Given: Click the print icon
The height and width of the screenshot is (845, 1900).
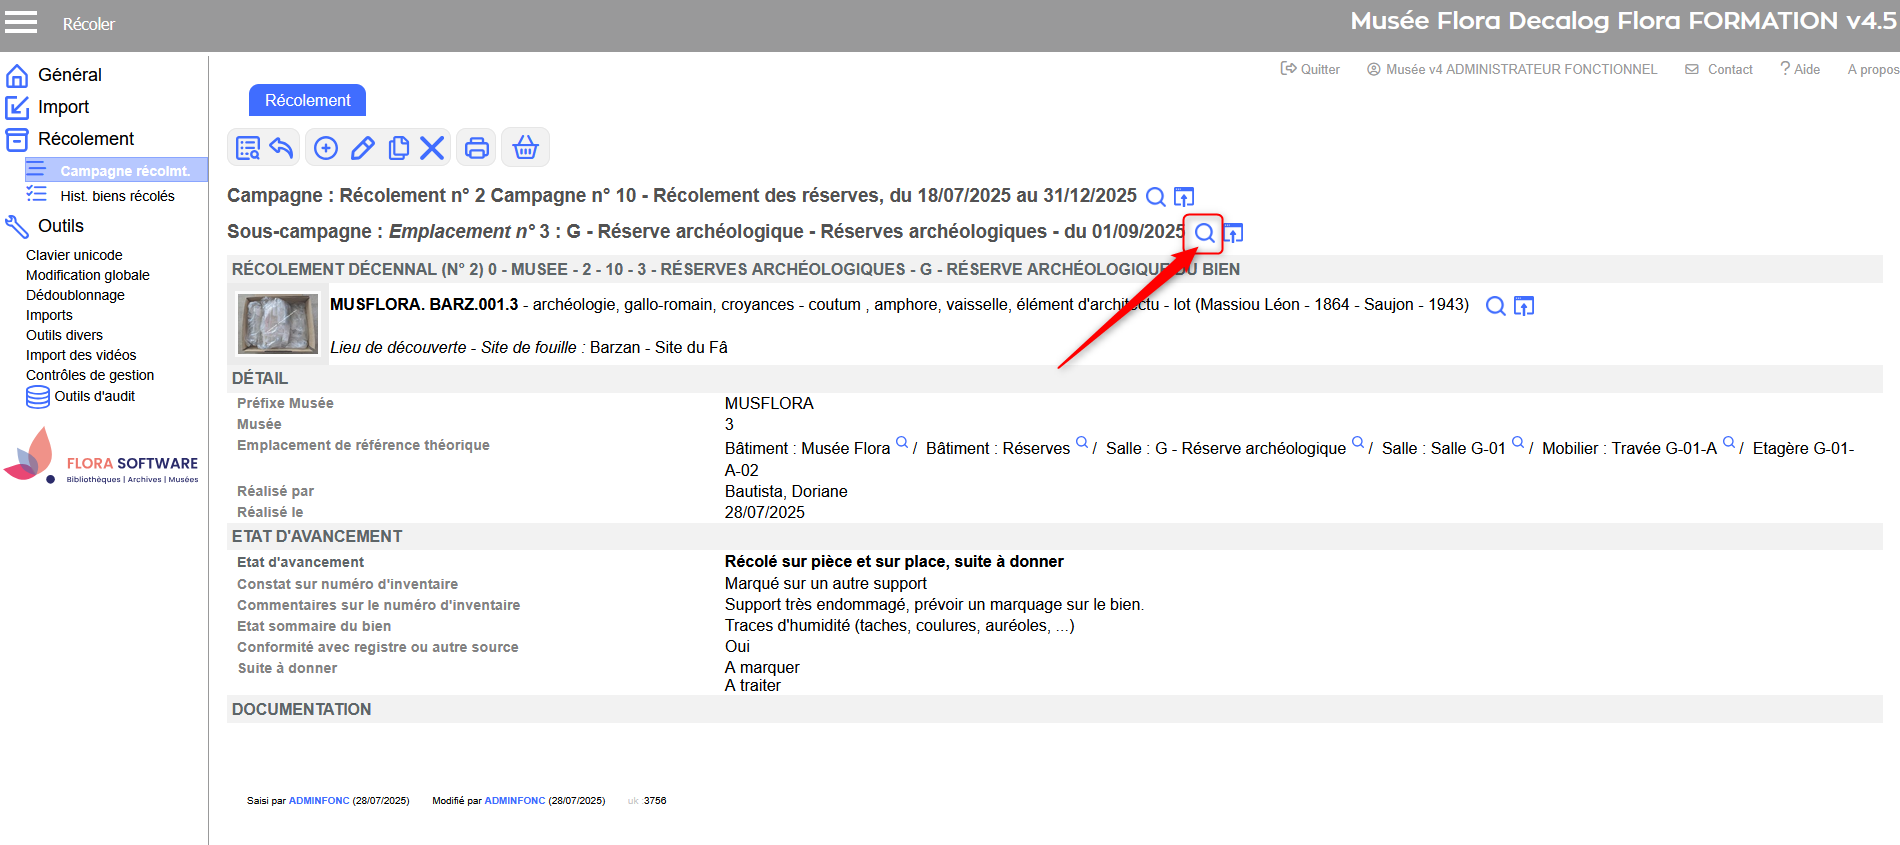Looking at the screenshot, I should (x=477, y=148).
